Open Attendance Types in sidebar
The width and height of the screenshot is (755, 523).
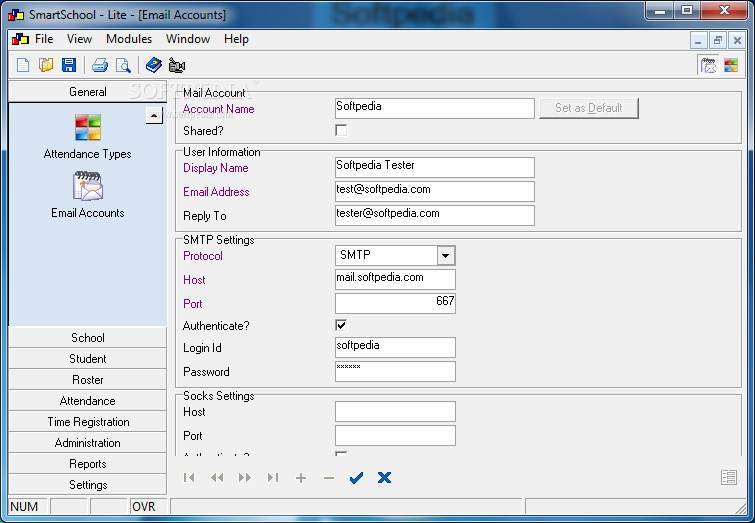[x=88, y=136]
